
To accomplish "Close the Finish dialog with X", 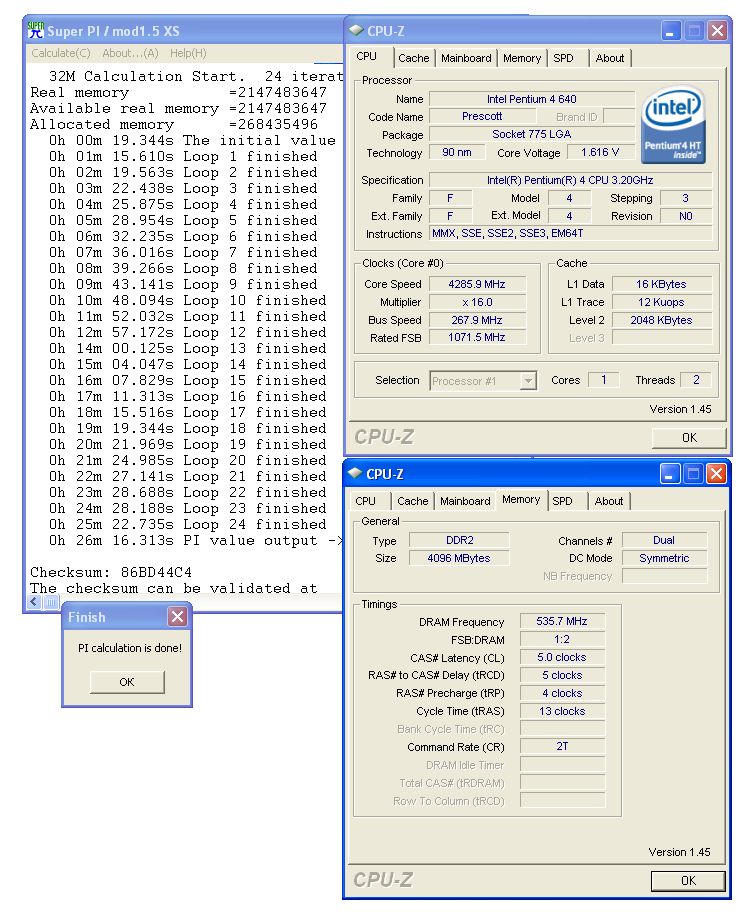I will tap(178, 616).
